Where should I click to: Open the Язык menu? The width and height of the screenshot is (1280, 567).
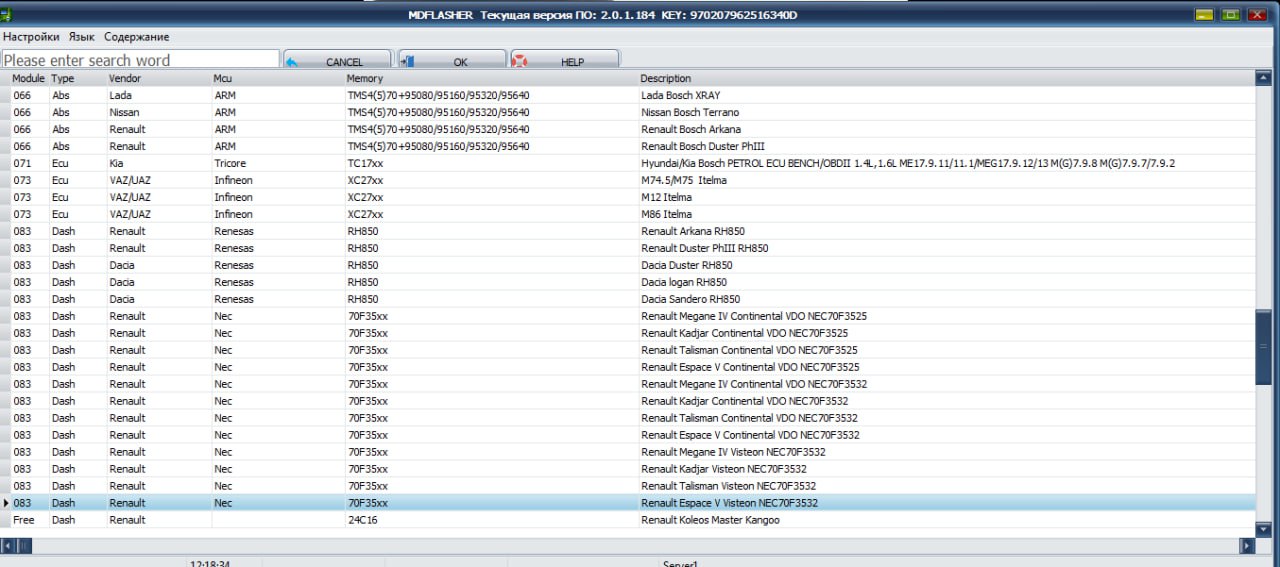[x=82, y=37]
